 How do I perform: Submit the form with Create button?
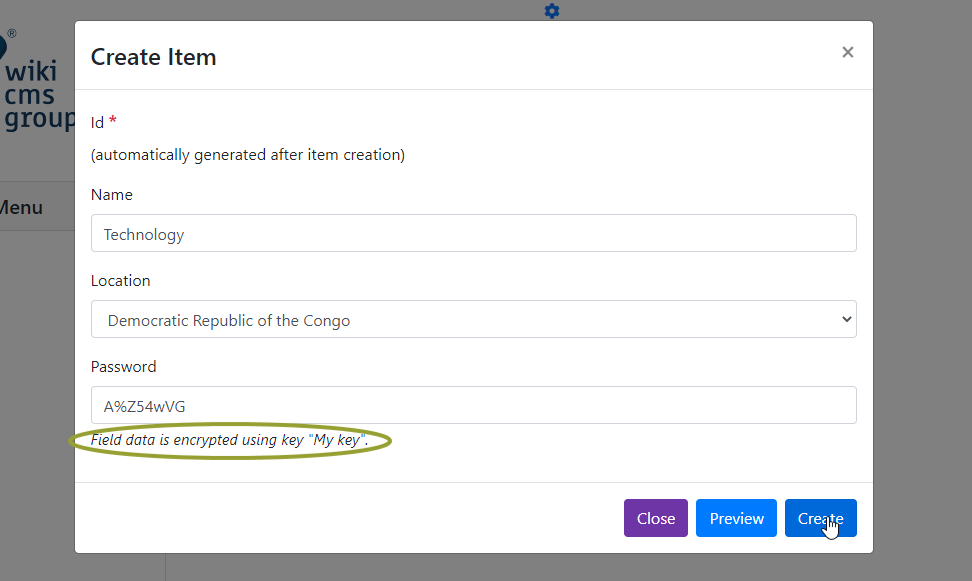[821, 518]
